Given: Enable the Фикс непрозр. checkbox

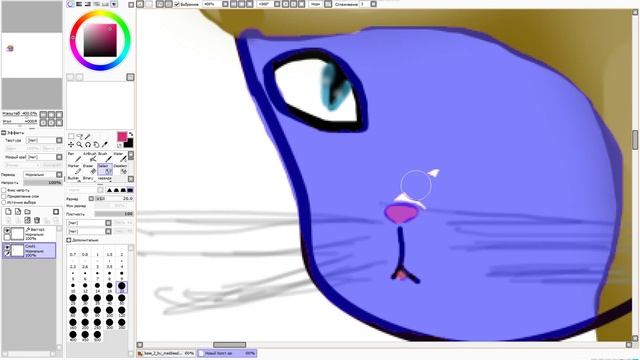Looking at the screenshot, I should tap(4, 190).
